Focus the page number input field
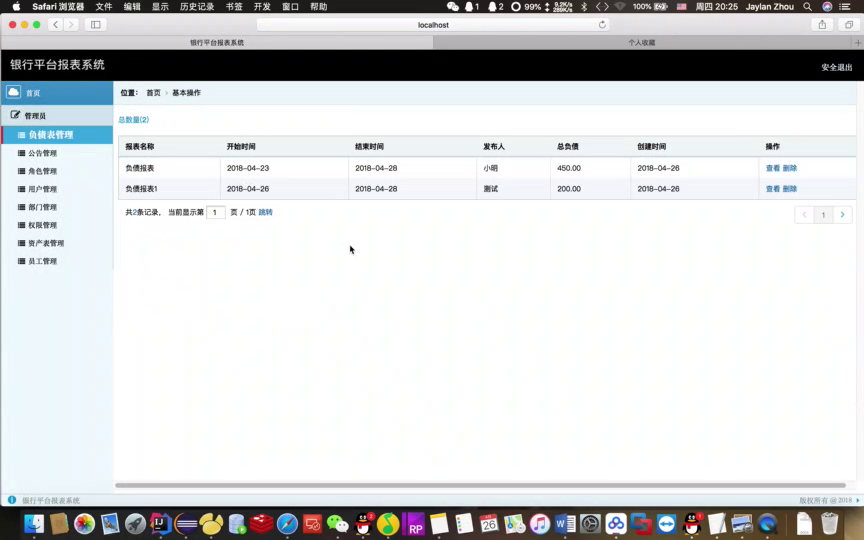 click(x=215, y=212)
